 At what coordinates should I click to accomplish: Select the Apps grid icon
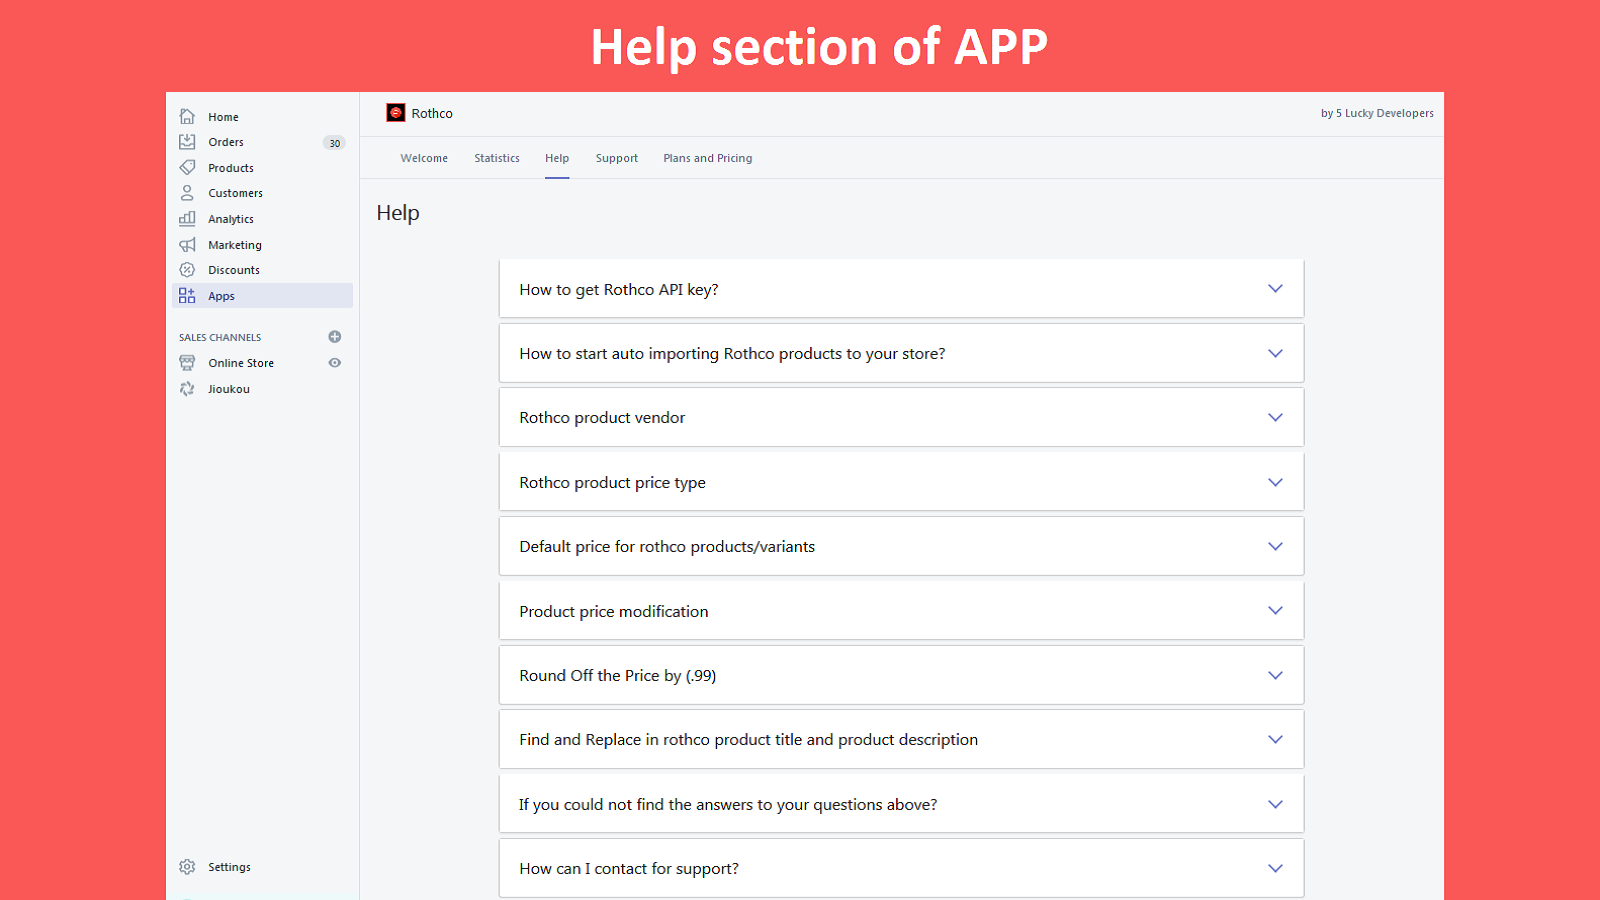coord(186,295)
